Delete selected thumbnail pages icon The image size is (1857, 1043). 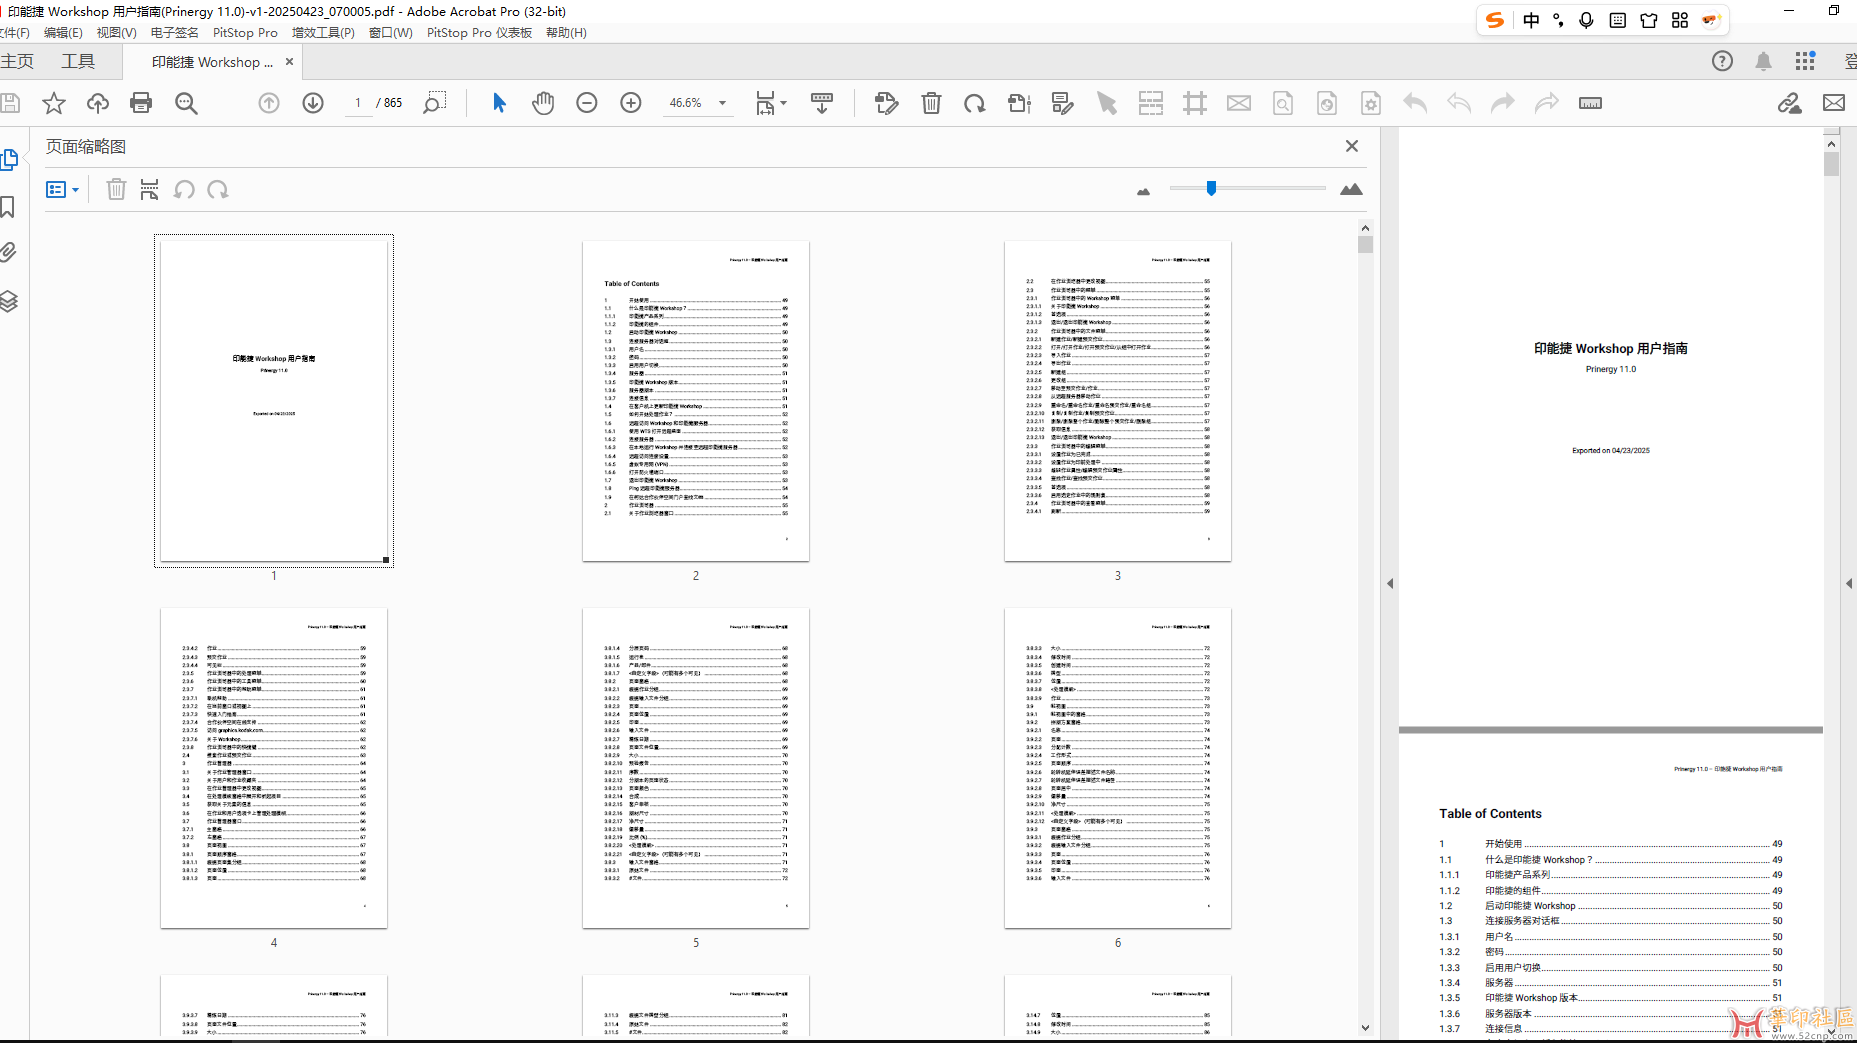coord(116,189)
